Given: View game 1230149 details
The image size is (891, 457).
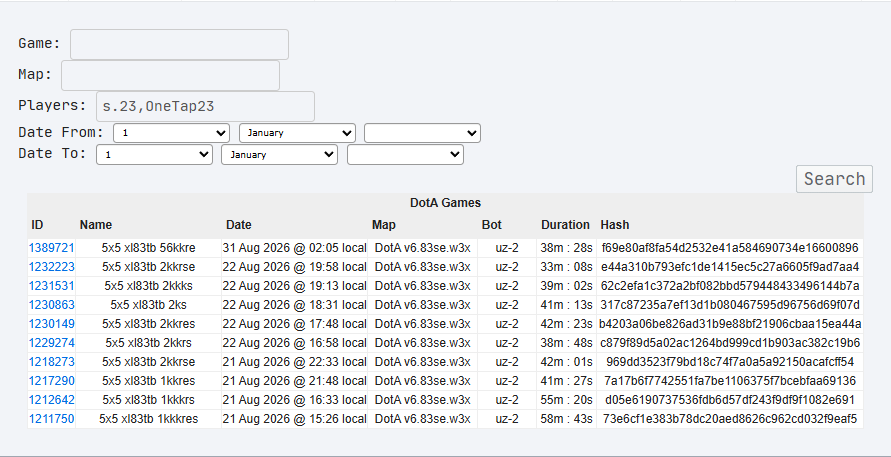Looking at the screenshot, I should click(x=52, y=324).
